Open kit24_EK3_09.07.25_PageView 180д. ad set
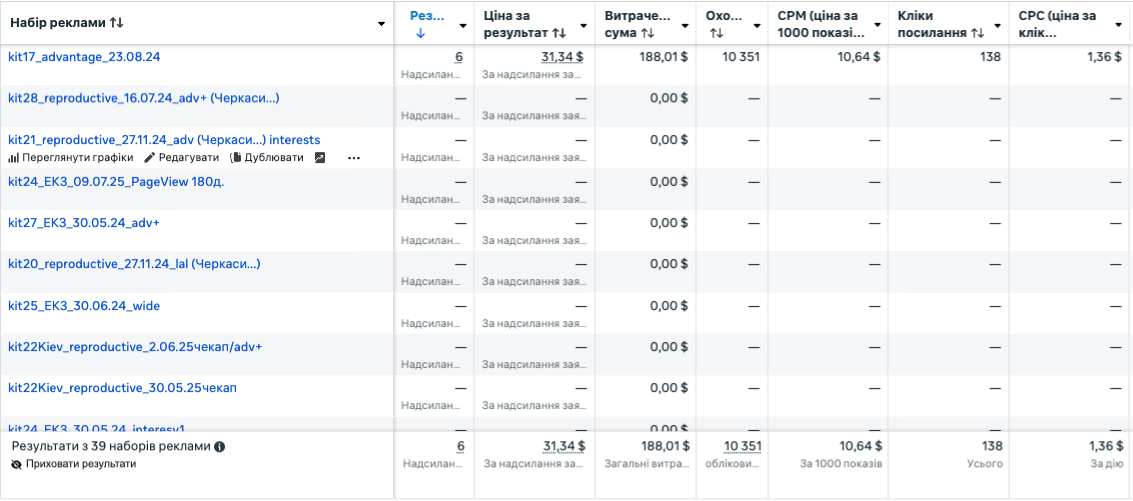The image size is (1133, 501). click(116, 181)
